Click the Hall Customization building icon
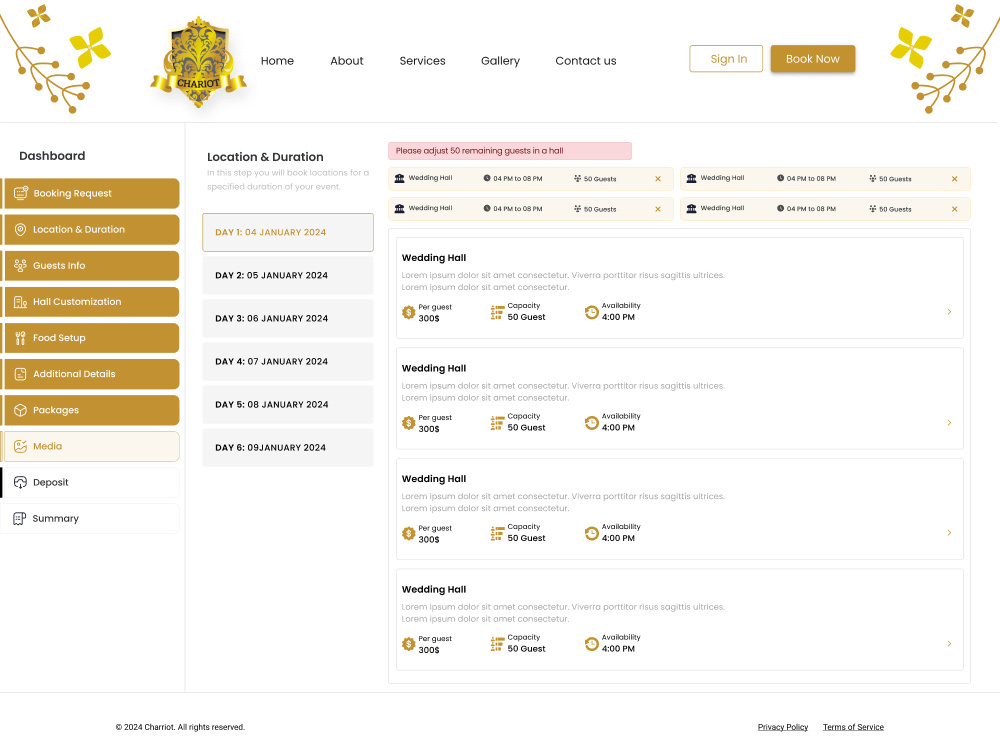 tap(20, 302)
